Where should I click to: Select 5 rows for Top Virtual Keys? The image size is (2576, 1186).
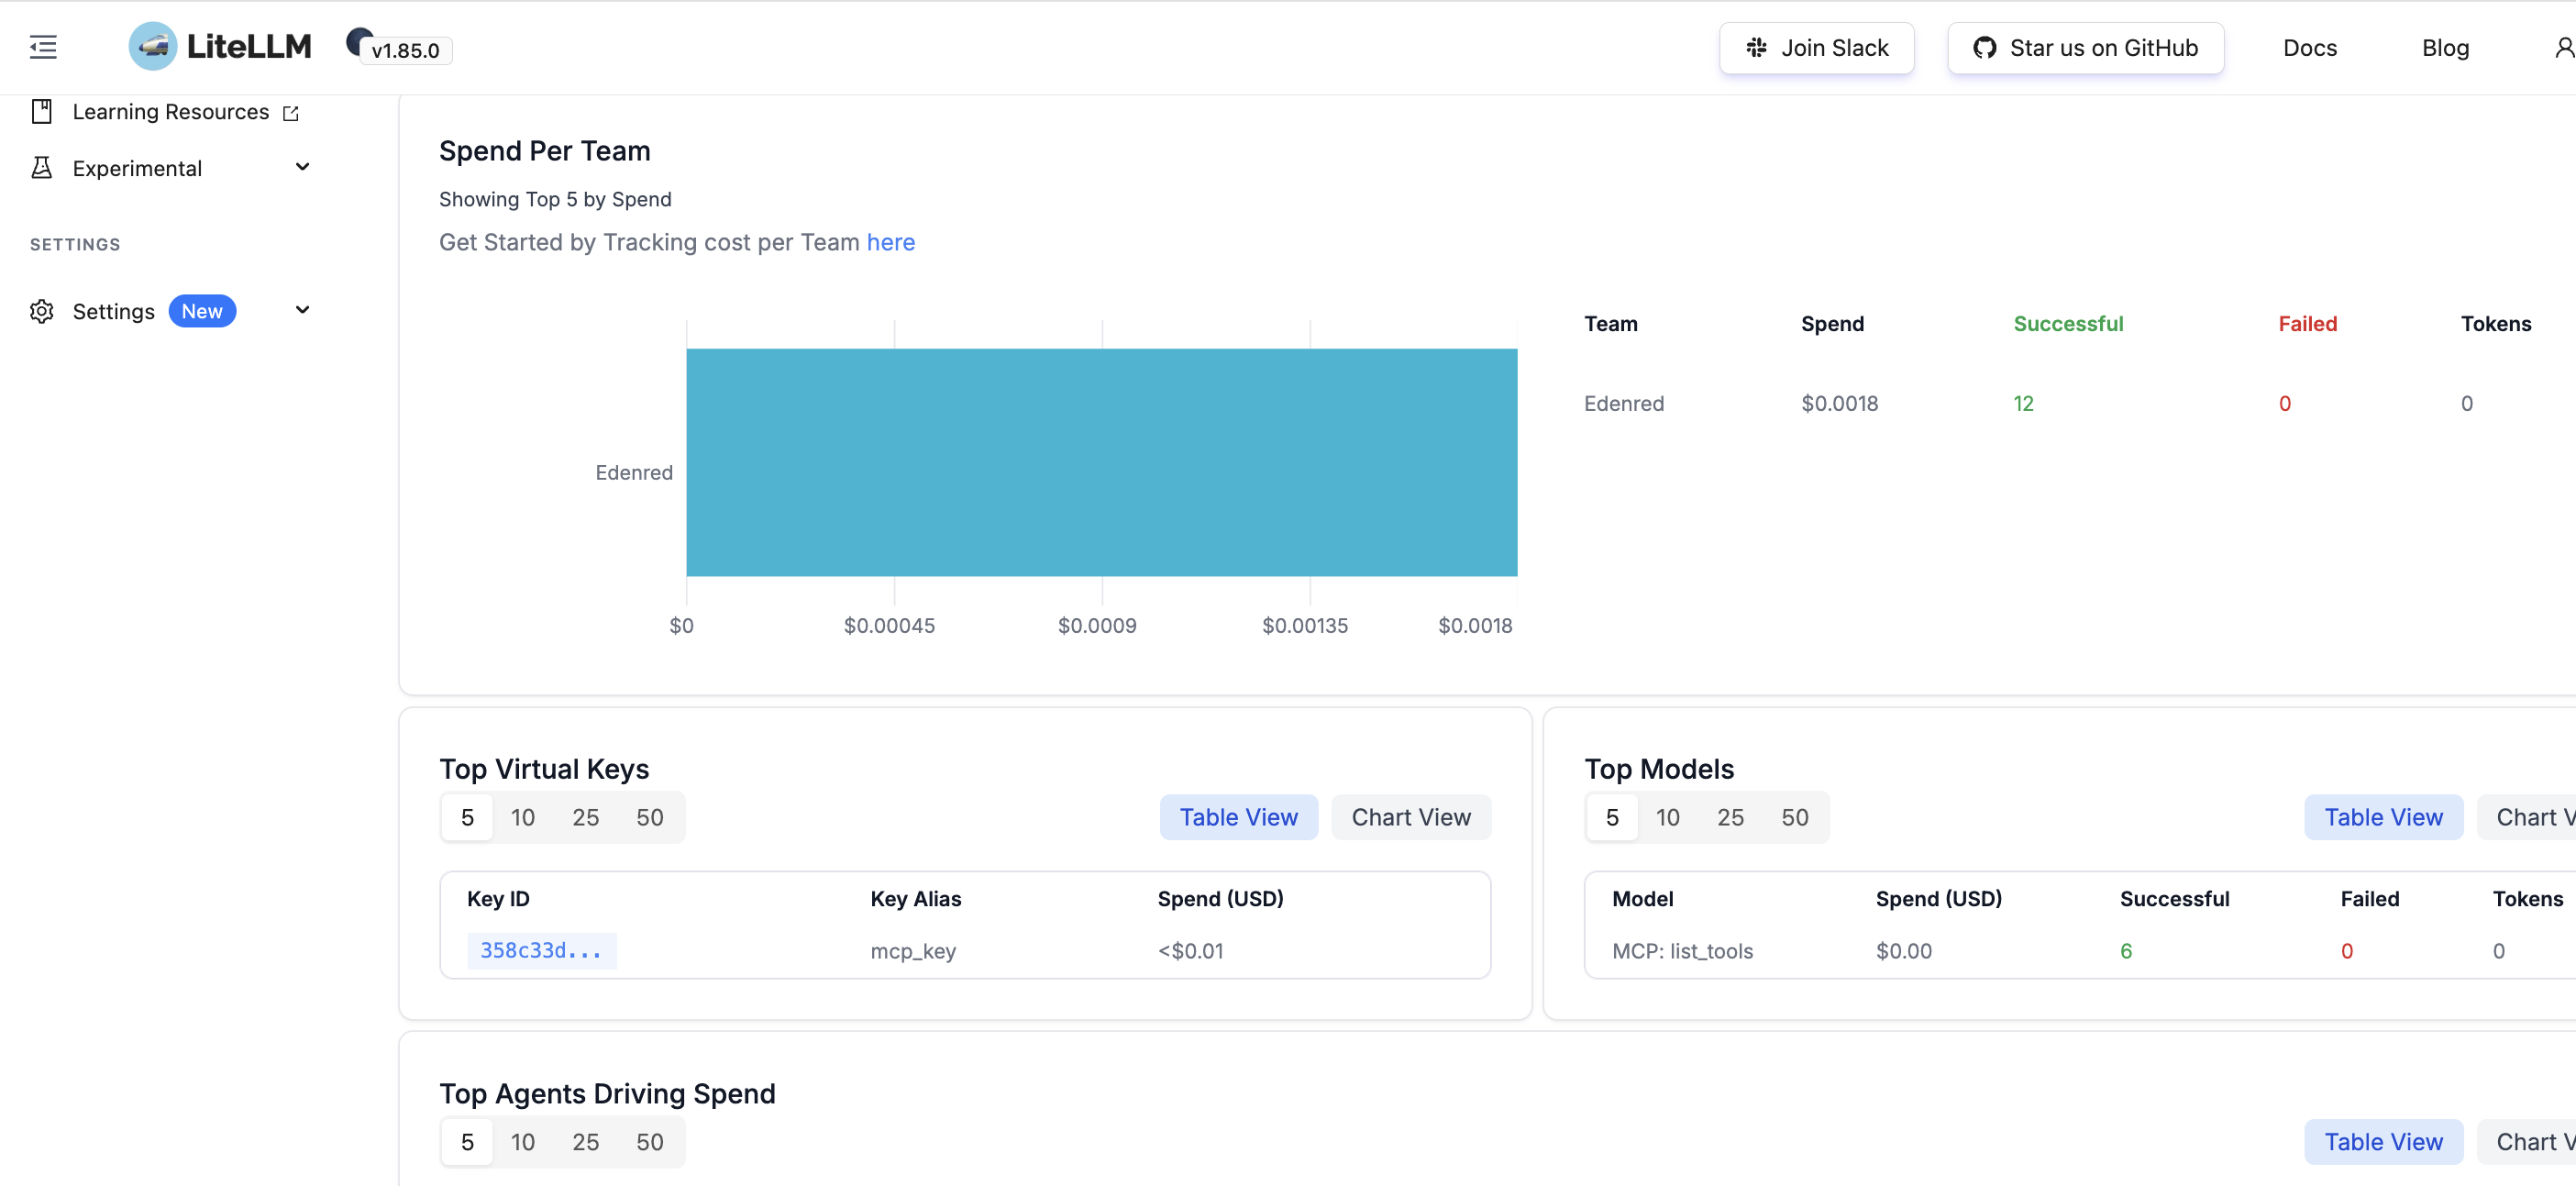467,817
